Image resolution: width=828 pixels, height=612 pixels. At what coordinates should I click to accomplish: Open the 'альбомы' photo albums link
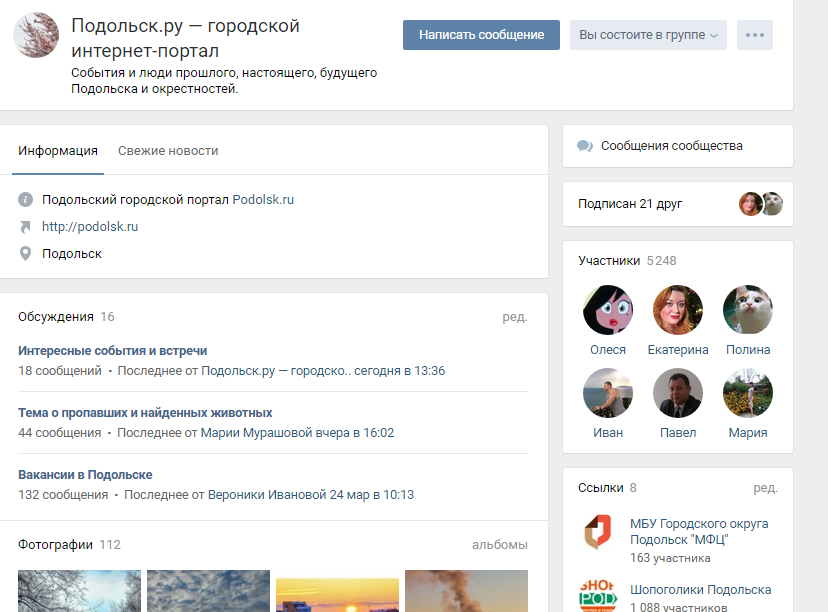pyautogui.click(x=499, y=545)
